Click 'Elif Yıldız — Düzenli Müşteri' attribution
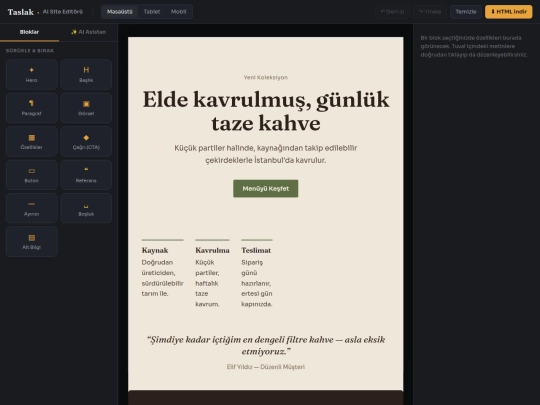The height and width of the screenshot is (405, 540). tap(266, 367)
